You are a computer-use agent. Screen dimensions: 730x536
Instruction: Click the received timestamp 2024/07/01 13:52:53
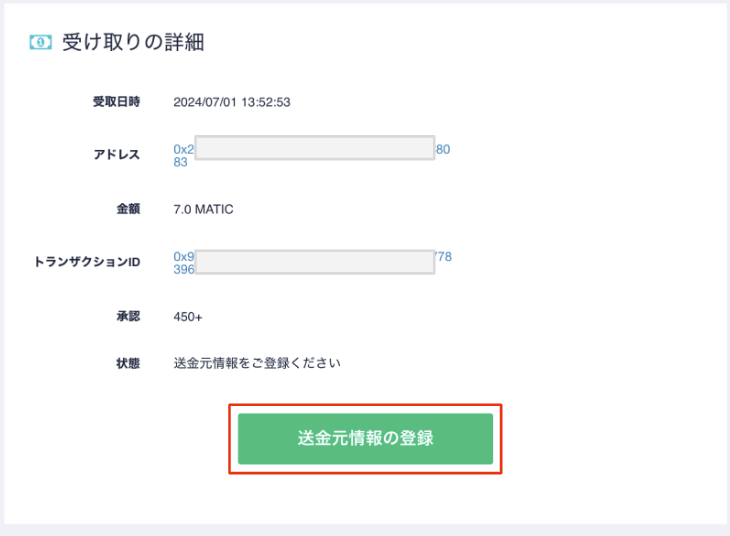click(x=232, y=101)
